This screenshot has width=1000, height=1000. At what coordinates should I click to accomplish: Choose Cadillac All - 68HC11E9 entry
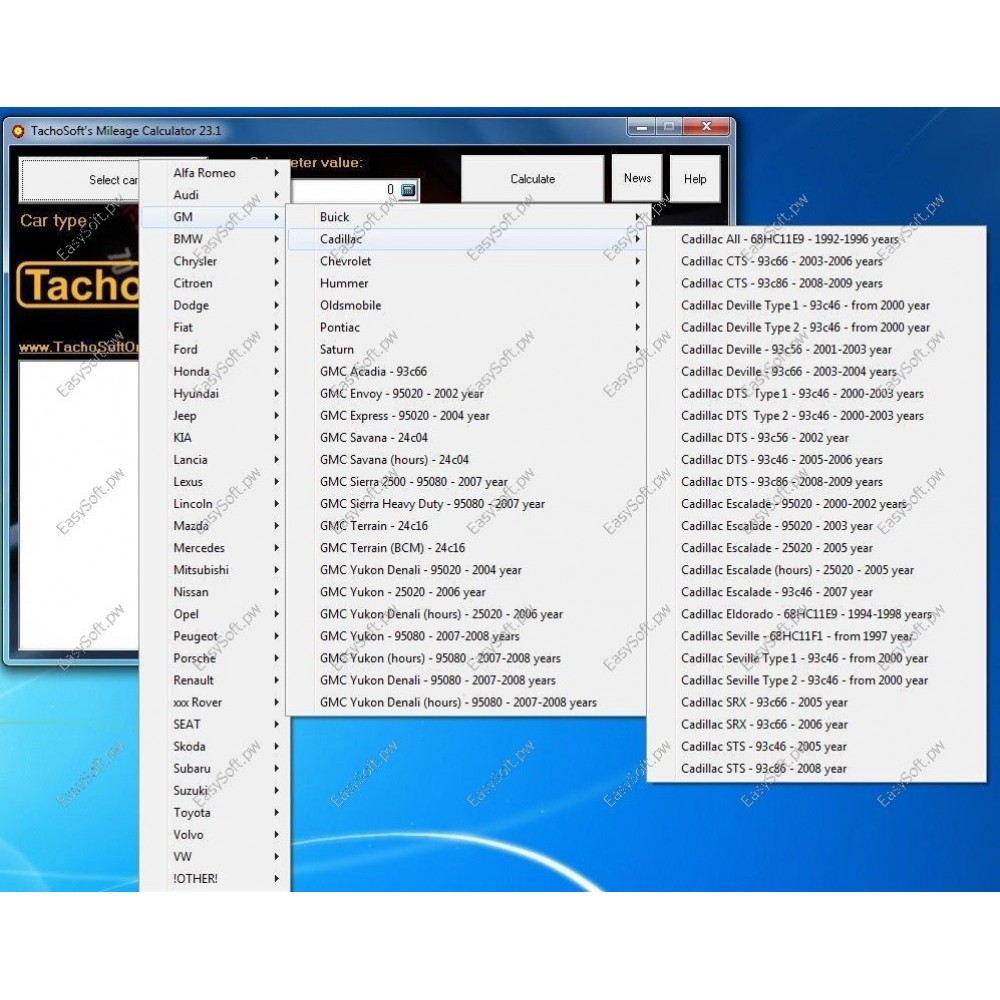click(816, 239)
